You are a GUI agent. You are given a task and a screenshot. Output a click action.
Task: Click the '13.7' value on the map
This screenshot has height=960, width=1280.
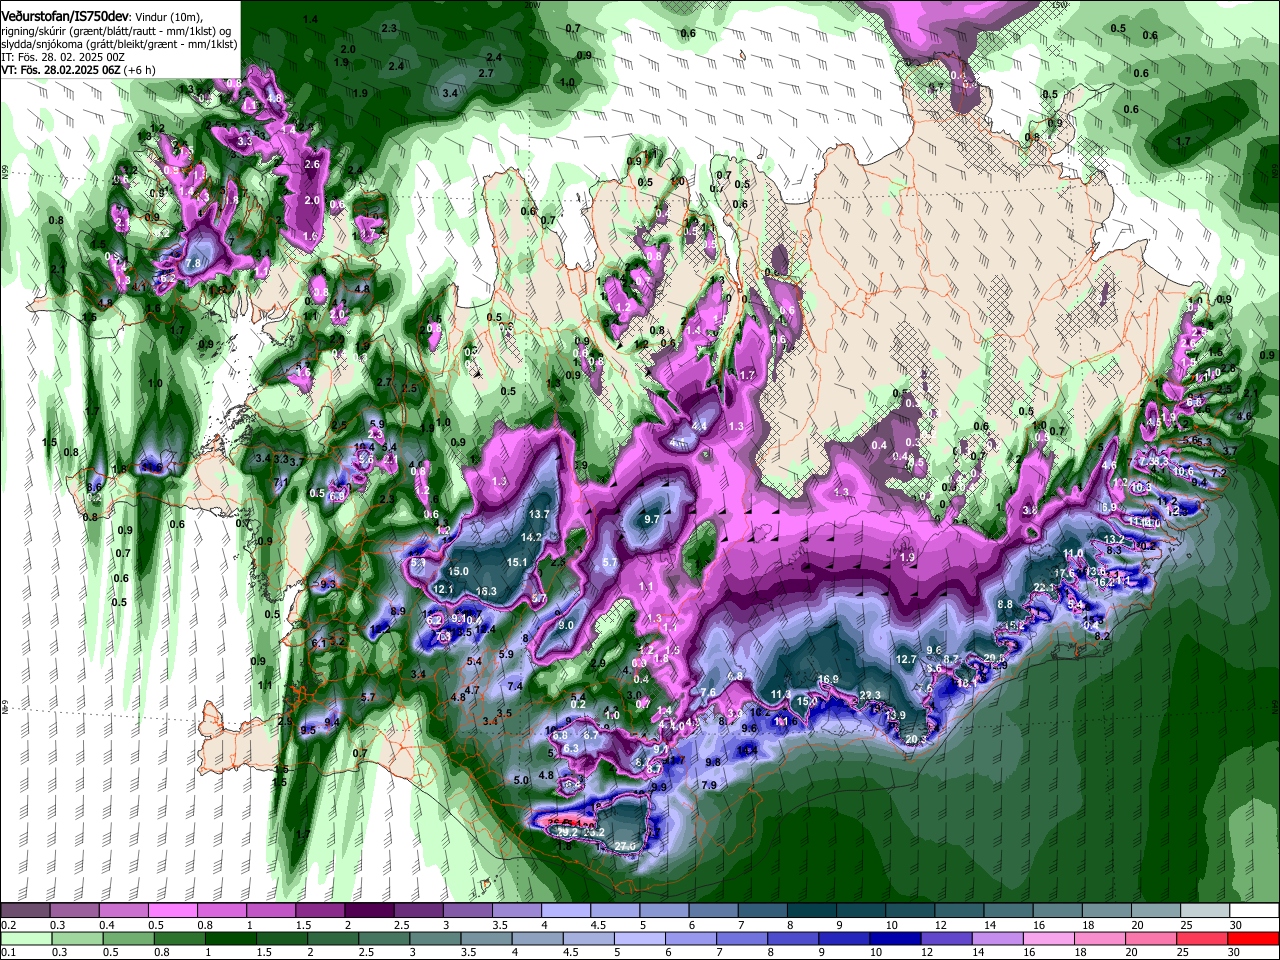click(x=539, y=514)
